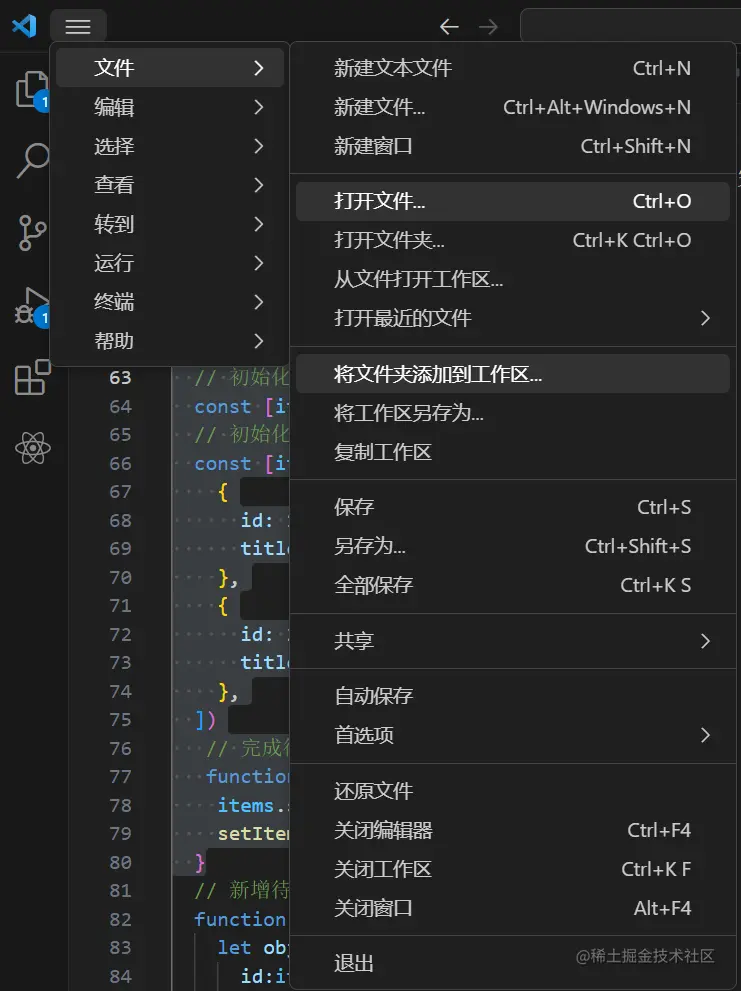
Task: Select the Run and Debug icon
Action: click(31, 305)
